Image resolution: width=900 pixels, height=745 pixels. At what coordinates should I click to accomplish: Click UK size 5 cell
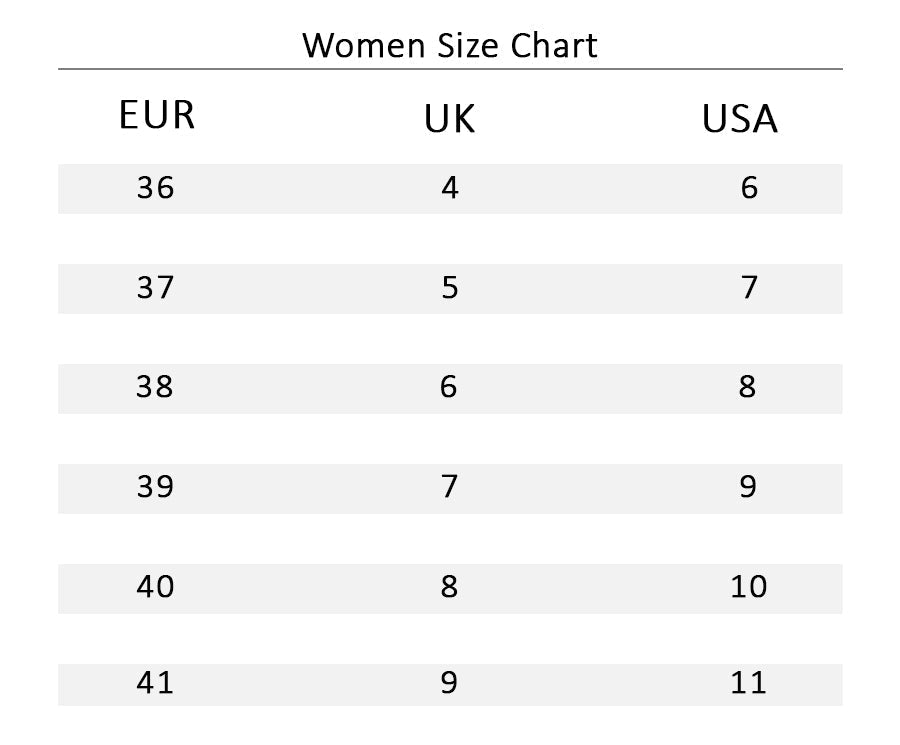pyautogui.click(x=450, y=288)
